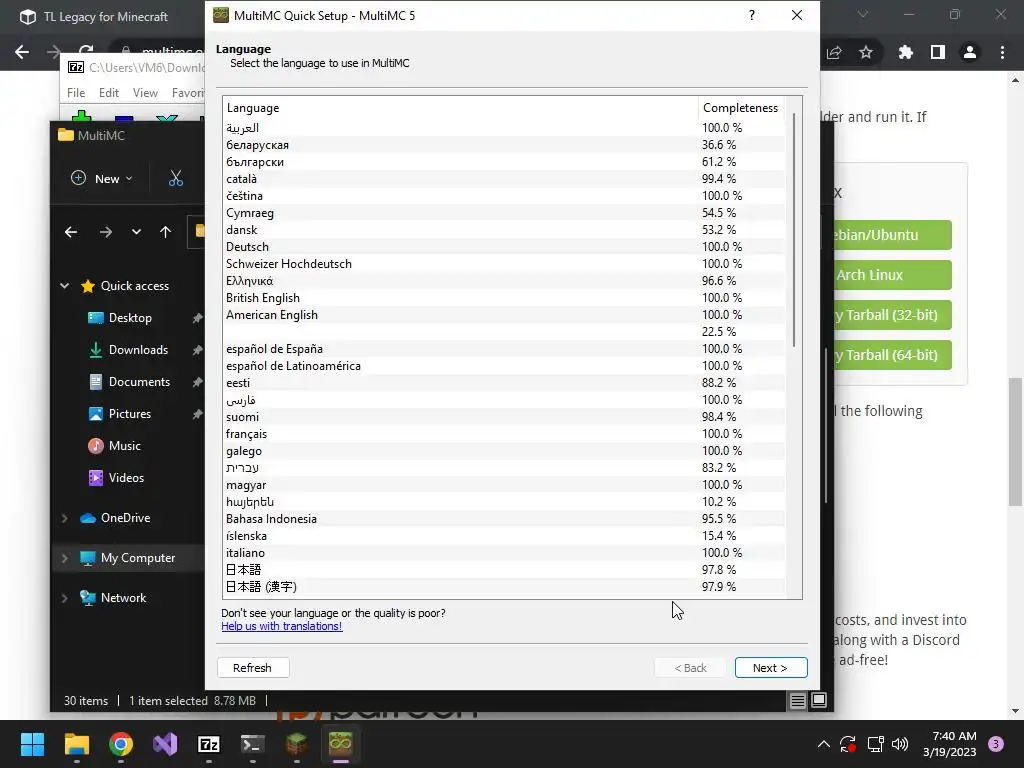Select italiano language row
Image resolution: width=1024 pixels, height=768 pixels.
coord(504,552)
